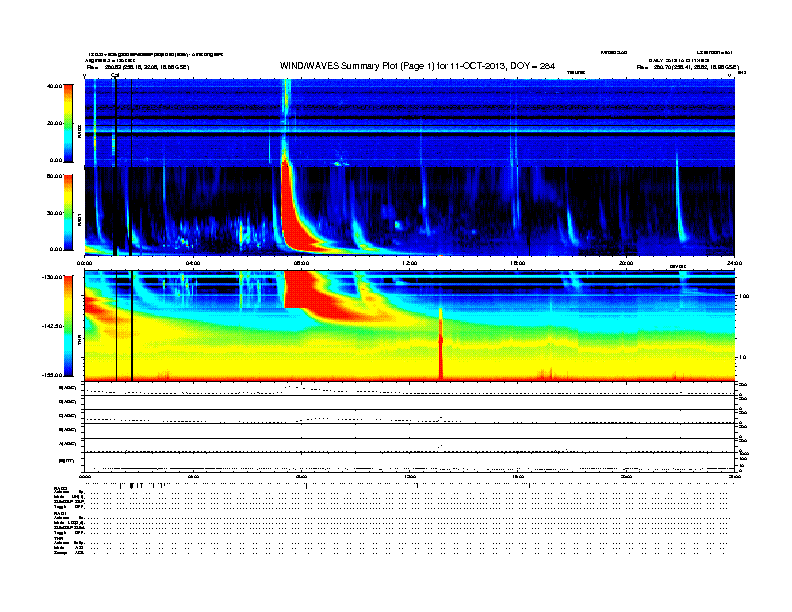Click the 24:00 time tick below RAD1 spectrogram
The width and height of the screenshot is (792, 612).
[x=734, y=263]
